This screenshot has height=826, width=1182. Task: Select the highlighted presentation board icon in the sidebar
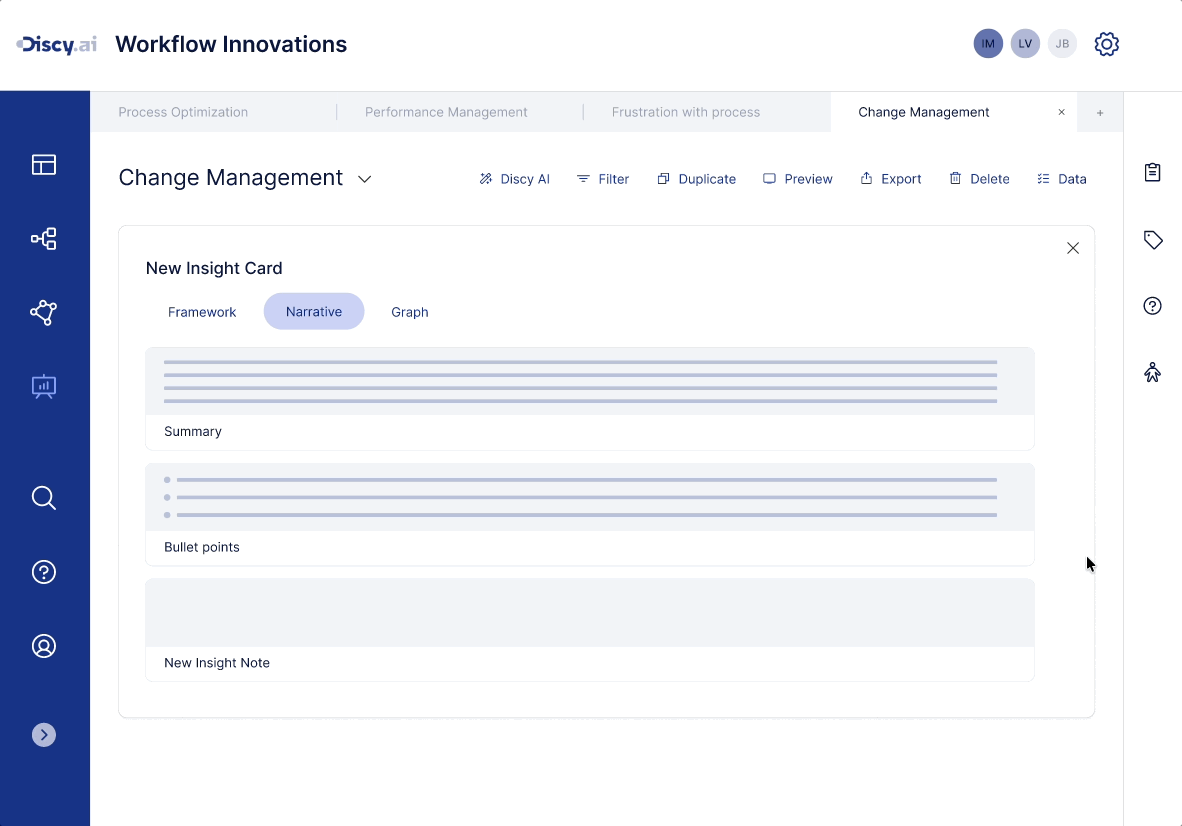click(x=44, y=386)
